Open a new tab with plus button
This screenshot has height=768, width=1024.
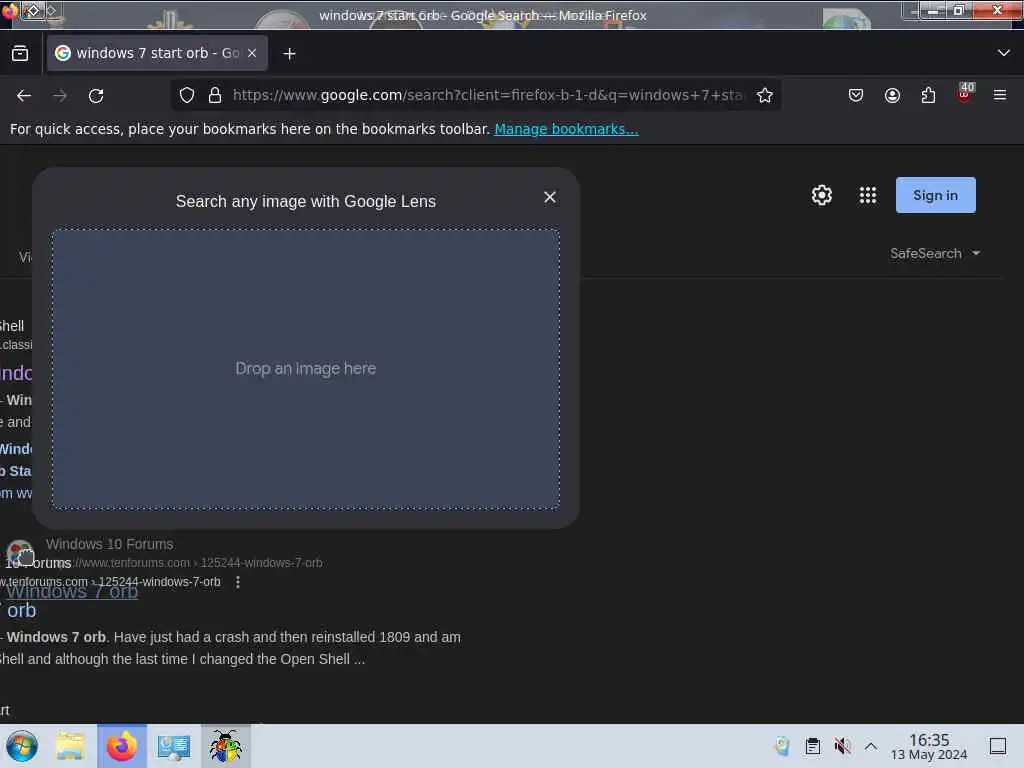289,54
